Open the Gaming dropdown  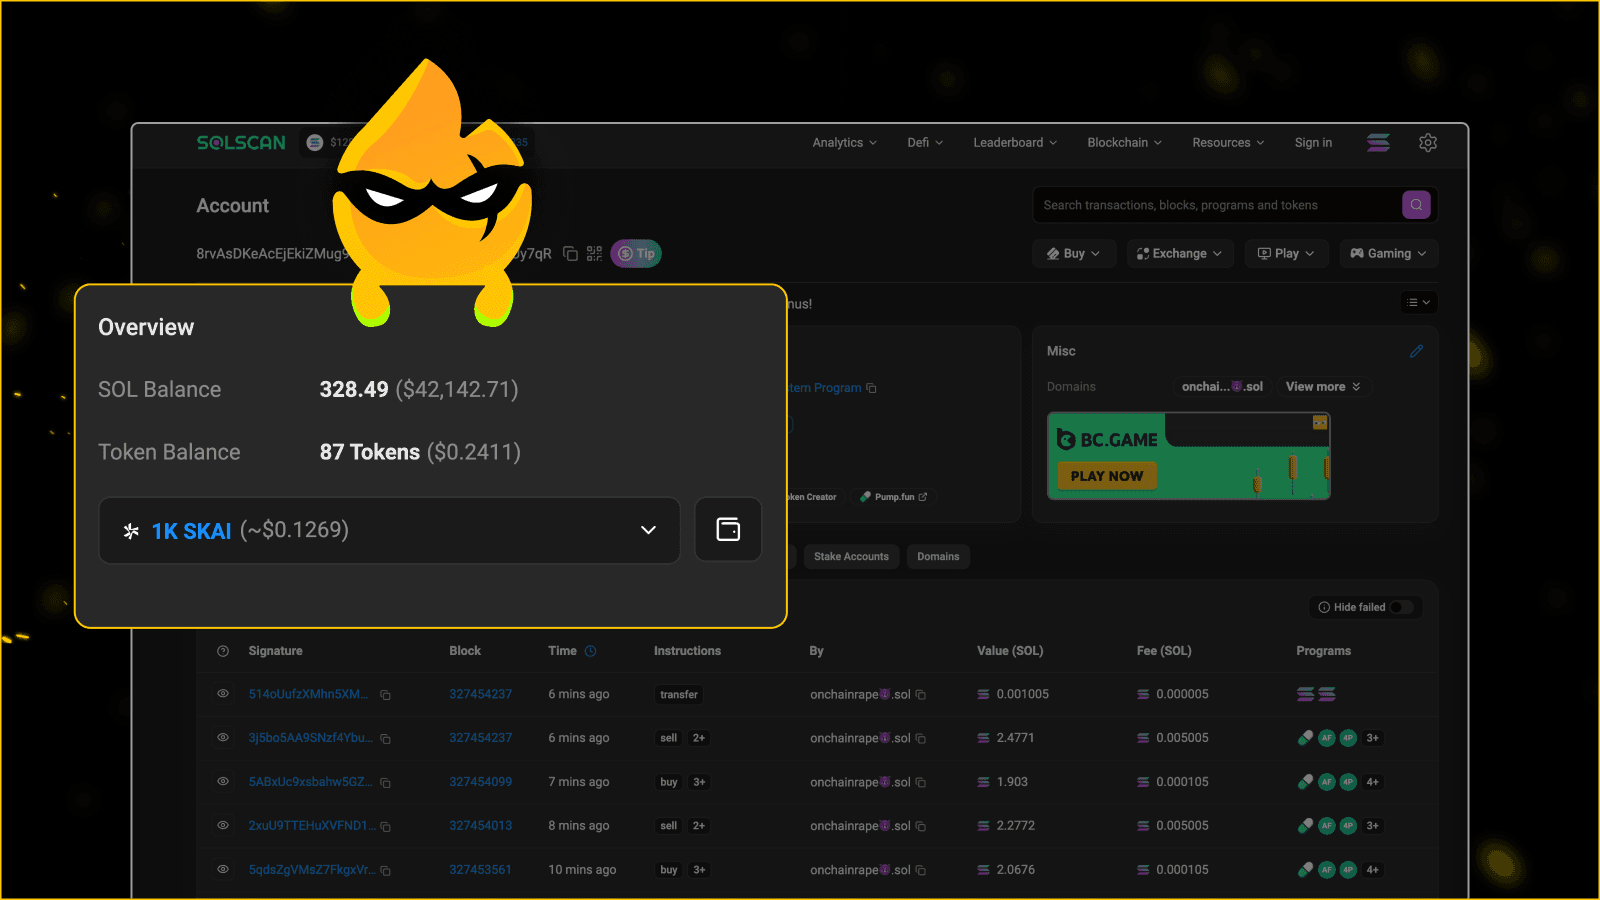pos(1388,254)
